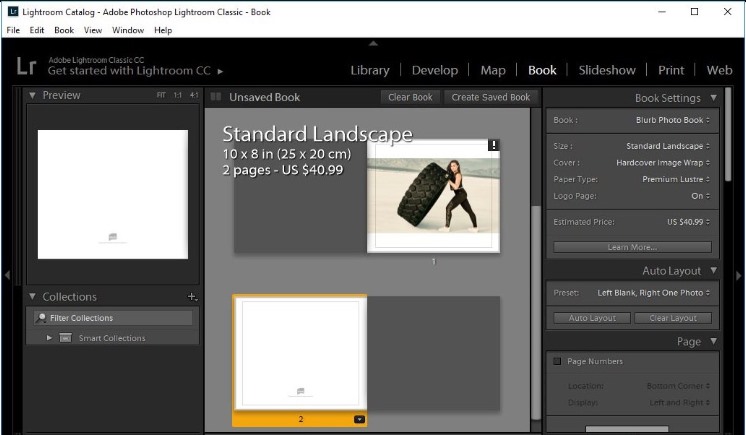Click the Create Saved Book button
Screen dimensions: 746x435
tap(491, 97)
